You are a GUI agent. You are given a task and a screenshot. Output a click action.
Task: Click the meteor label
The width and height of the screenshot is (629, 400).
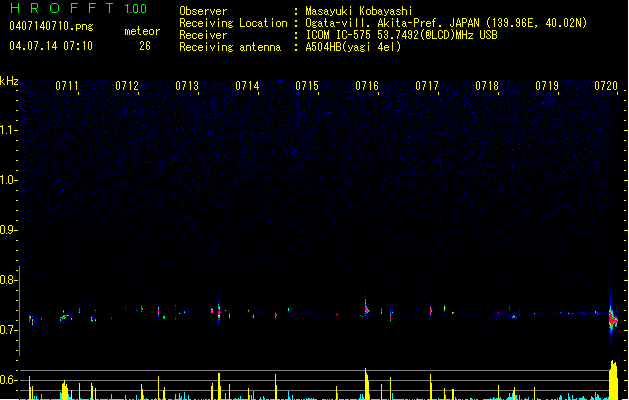[x=142, y=31]
